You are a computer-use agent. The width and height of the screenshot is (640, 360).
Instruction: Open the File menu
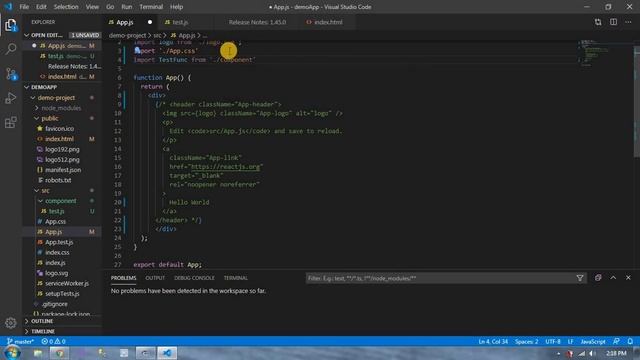point(24,7)
